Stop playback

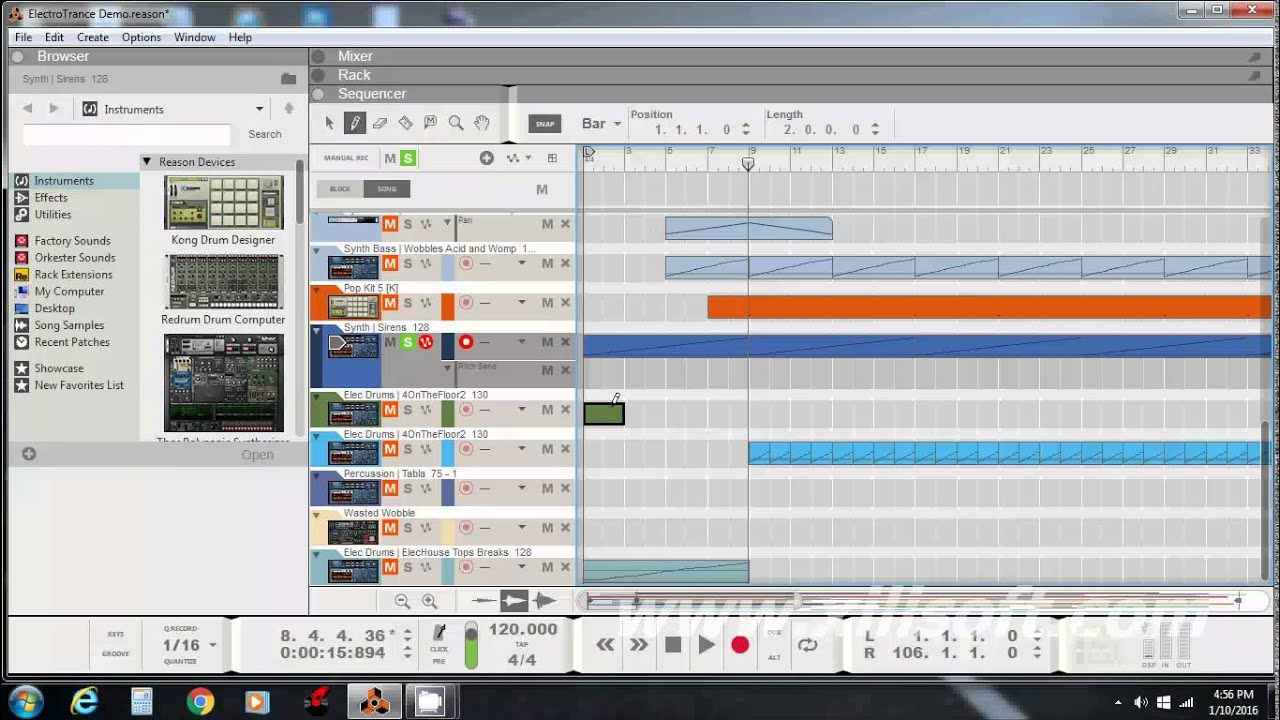pos(673,645)
